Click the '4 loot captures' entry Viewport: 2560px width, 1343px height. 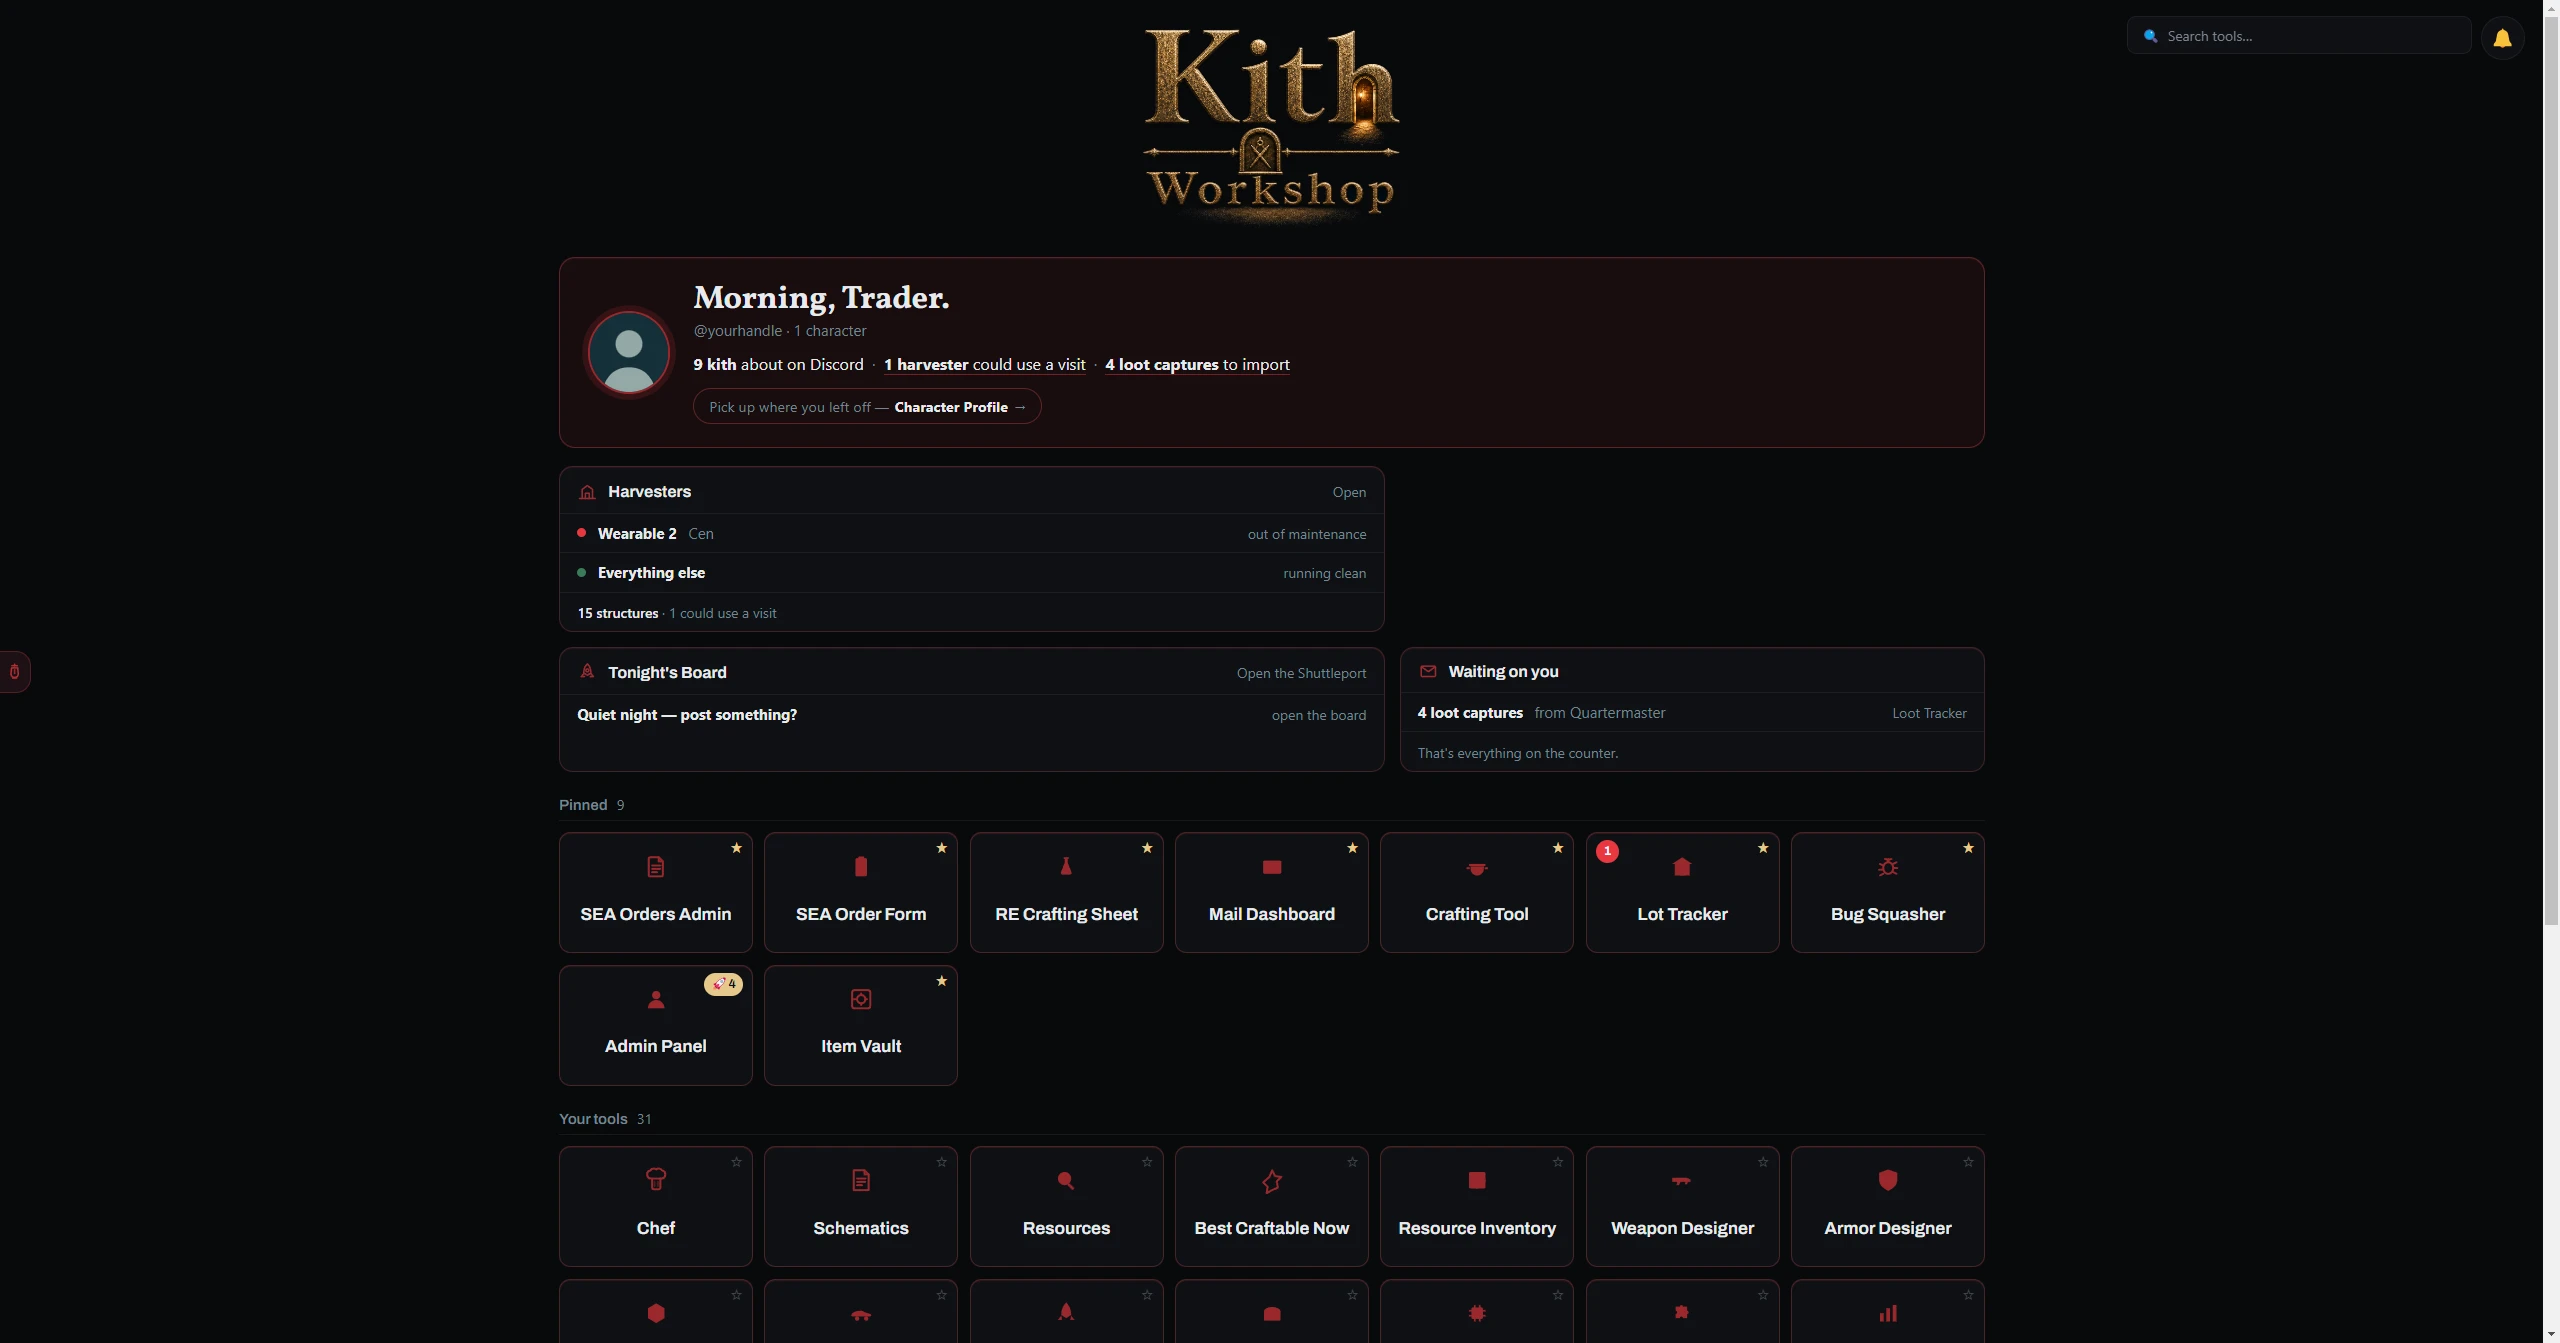click(x=1470, y=713)
